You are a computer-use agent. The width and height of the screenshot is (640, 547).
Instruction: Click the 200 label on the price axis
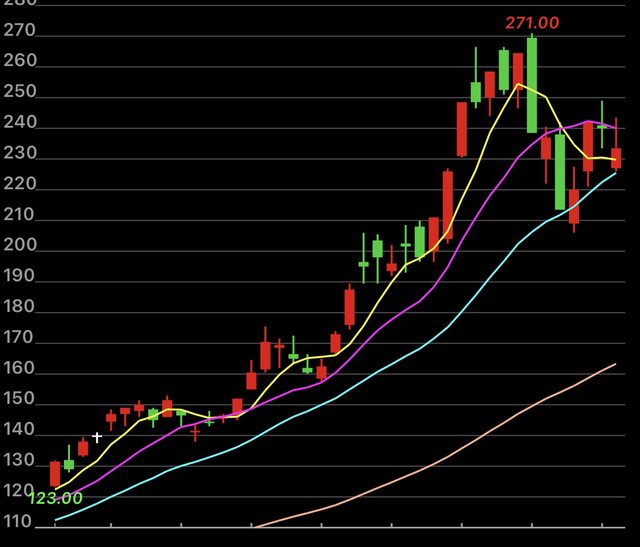pyautogui.click(x=19, y=246)
